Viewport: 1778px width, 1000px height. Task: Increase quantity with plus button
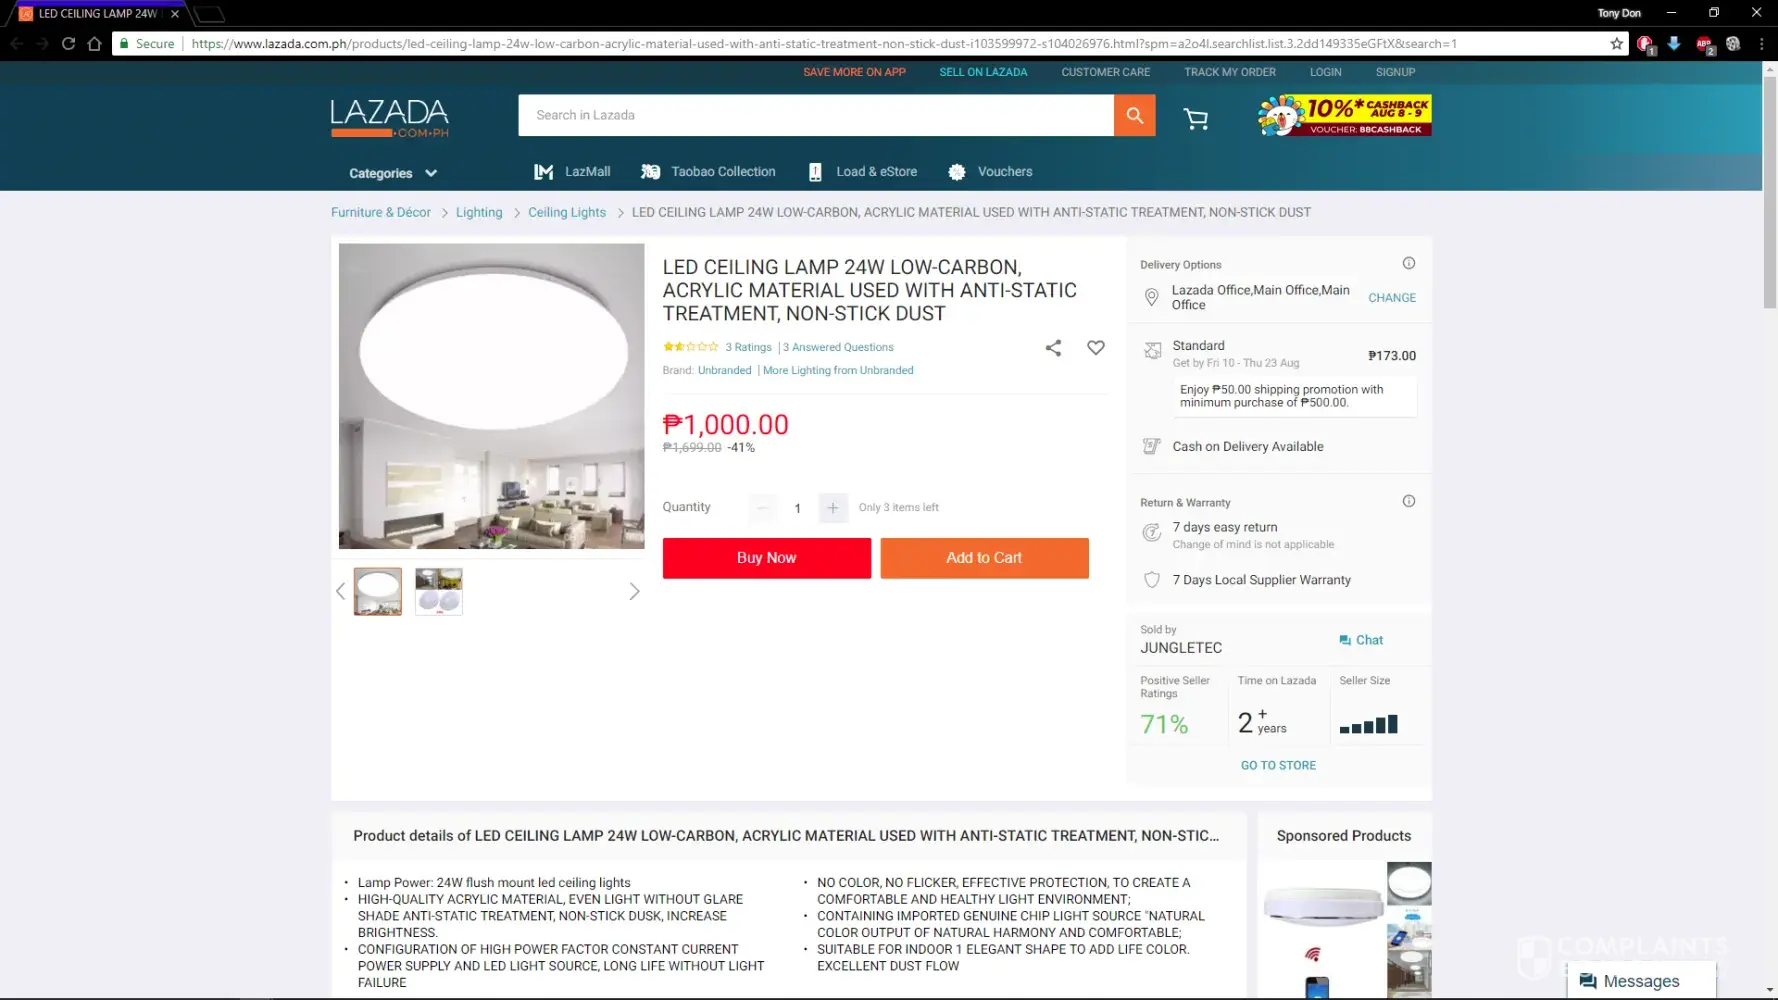832,508
